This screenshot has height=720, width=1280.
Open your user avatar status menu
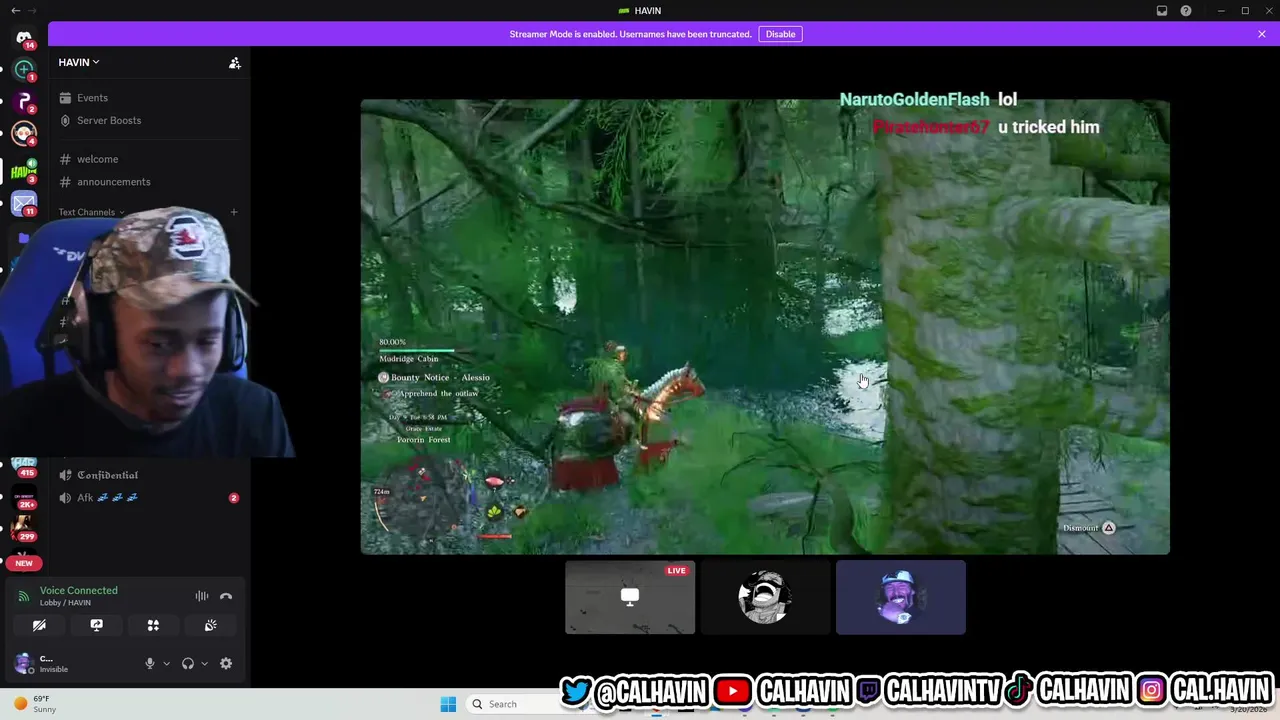coord(23,663)
